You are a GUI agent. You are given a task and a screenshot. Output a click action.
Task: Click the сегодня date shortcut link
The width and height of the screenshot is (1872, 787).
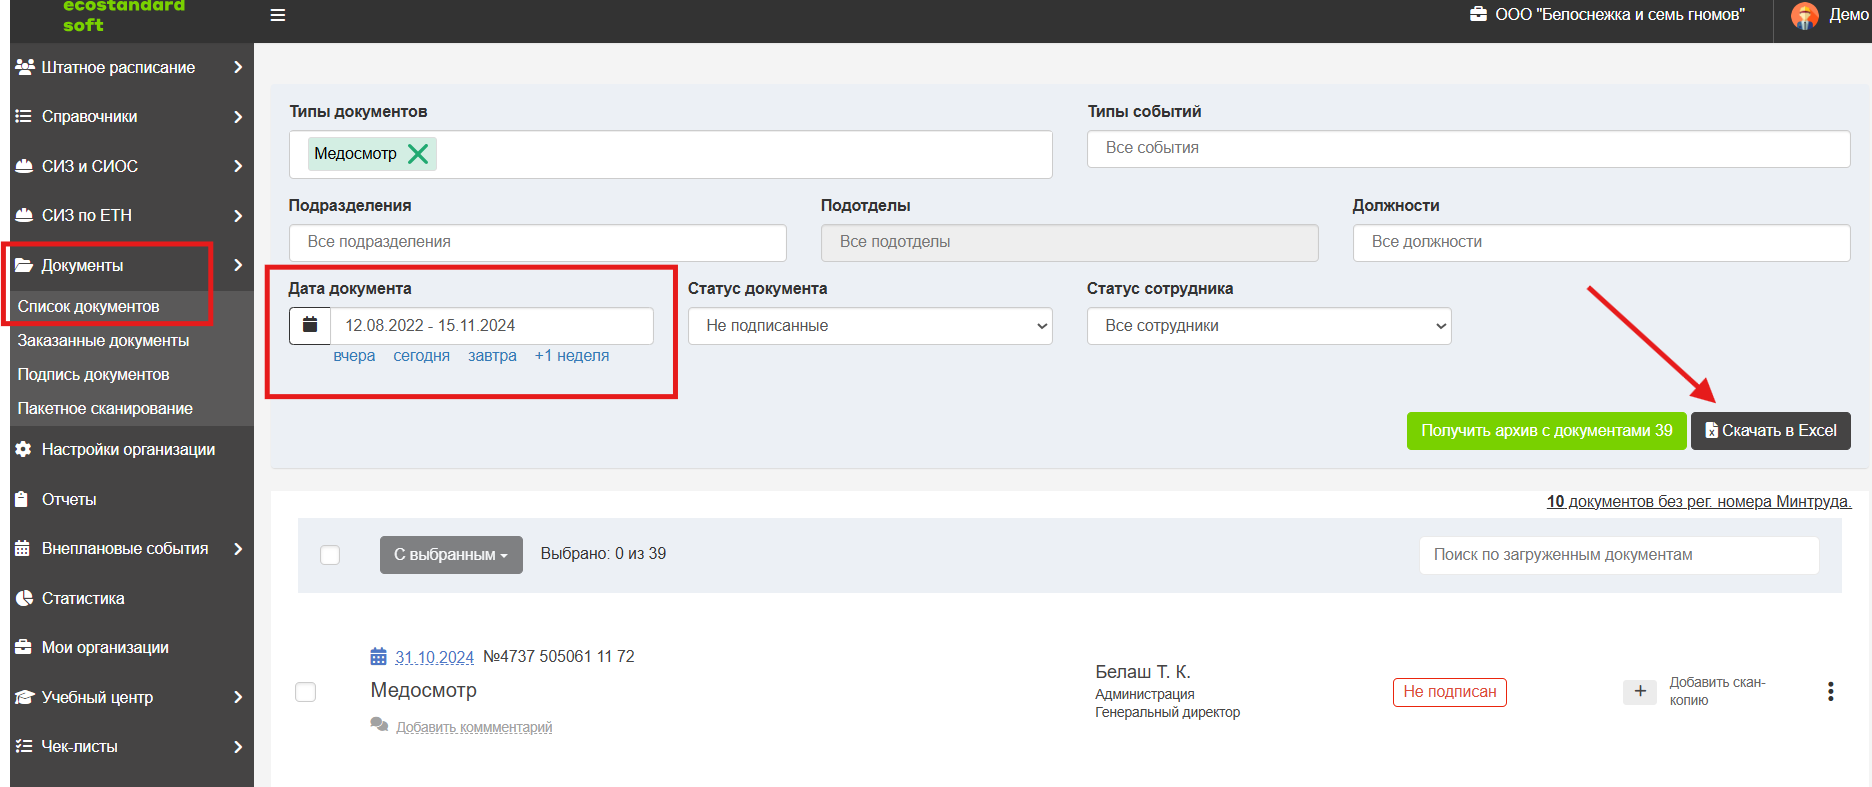(421, 356)
